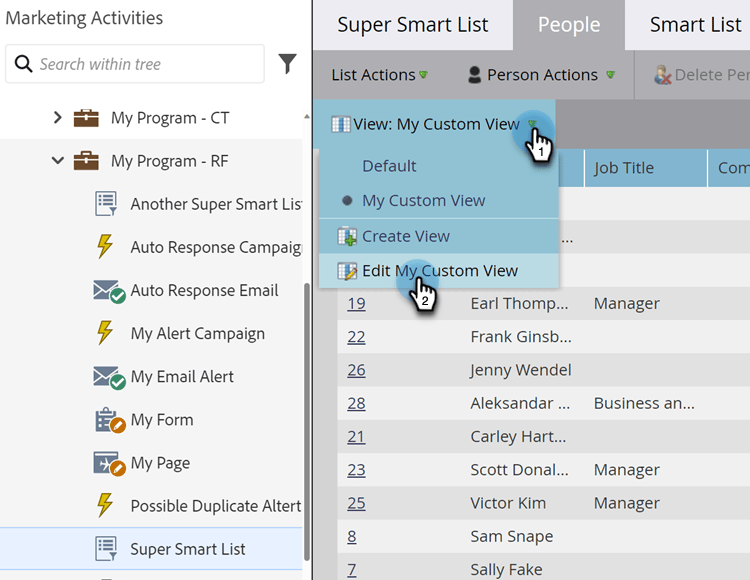Switch to the People tab
Image resolution: width=750 pixels, height=580 pixels.
click(569, 25)
